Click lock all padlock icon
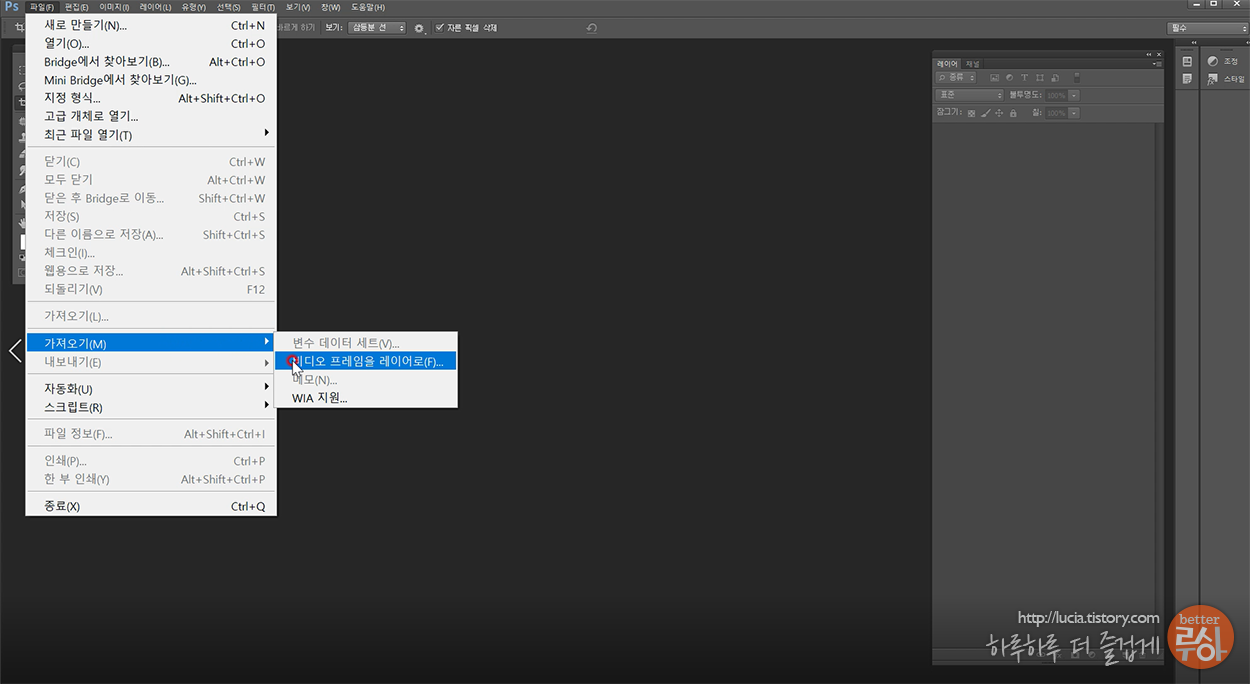Image resolution: width=1250 pixels, height=684 pixels. (x=1013, y=113)
